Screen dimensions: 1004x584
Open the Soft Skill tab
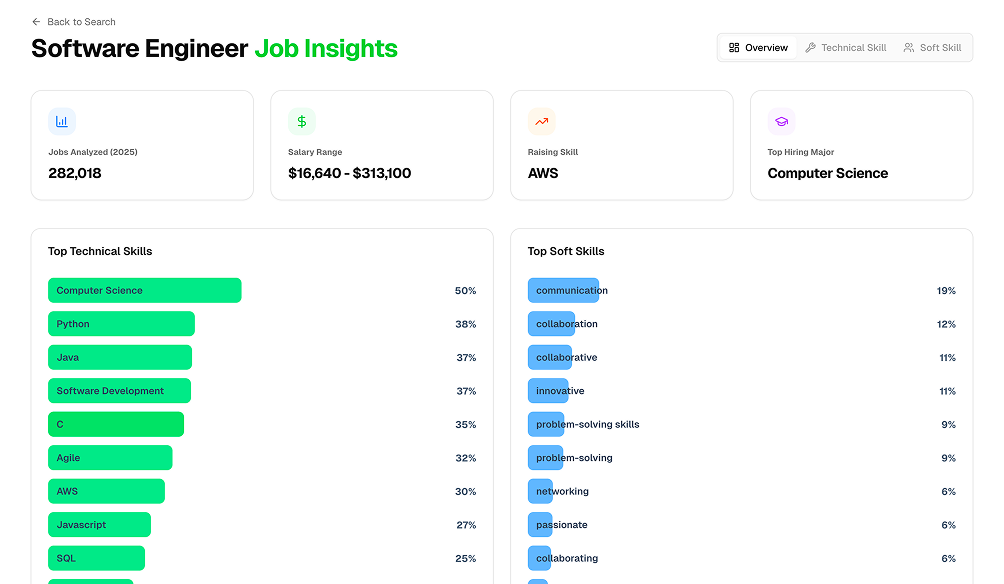[x=932, y=47]
